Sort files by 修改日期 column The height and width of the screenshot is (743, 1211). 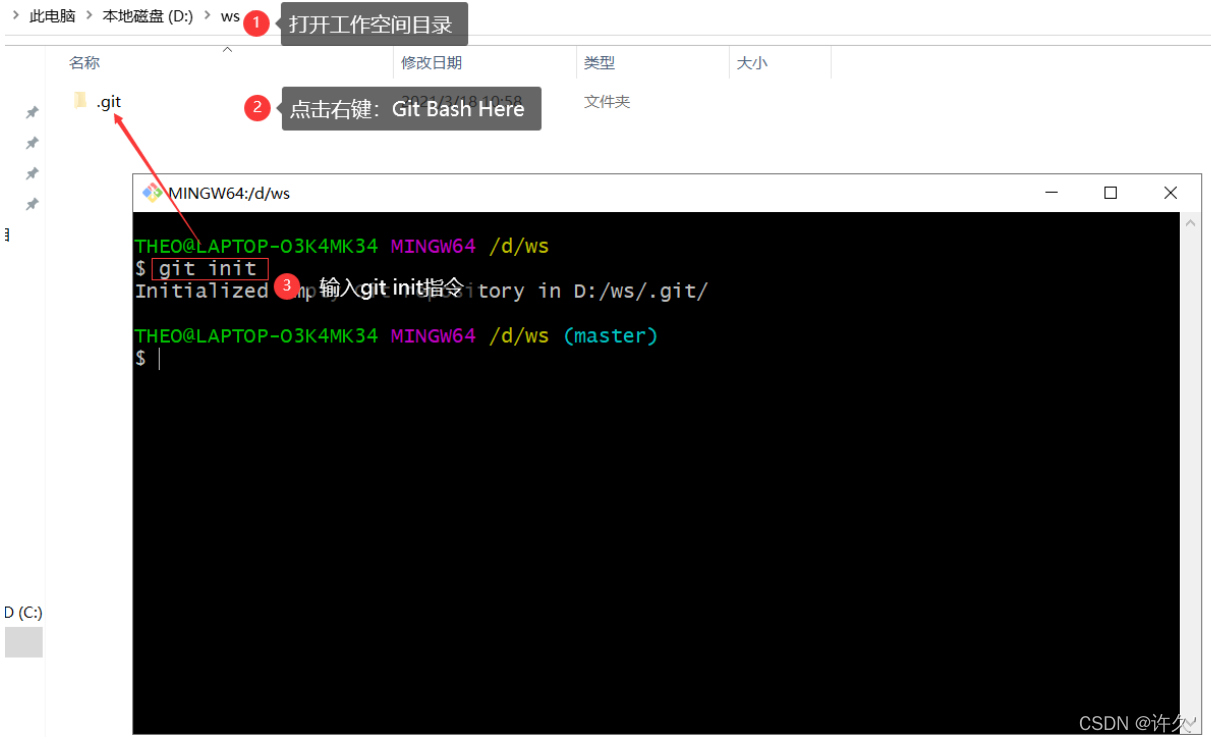[x=431, y=63]
